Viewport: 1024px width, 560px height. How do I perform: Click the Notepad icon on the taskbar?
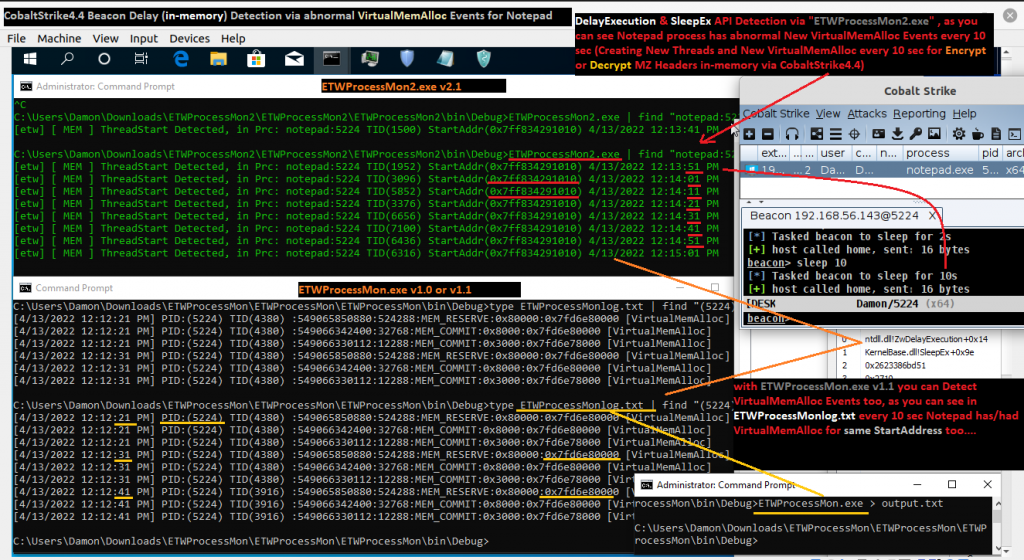click(x=445, y=59)
